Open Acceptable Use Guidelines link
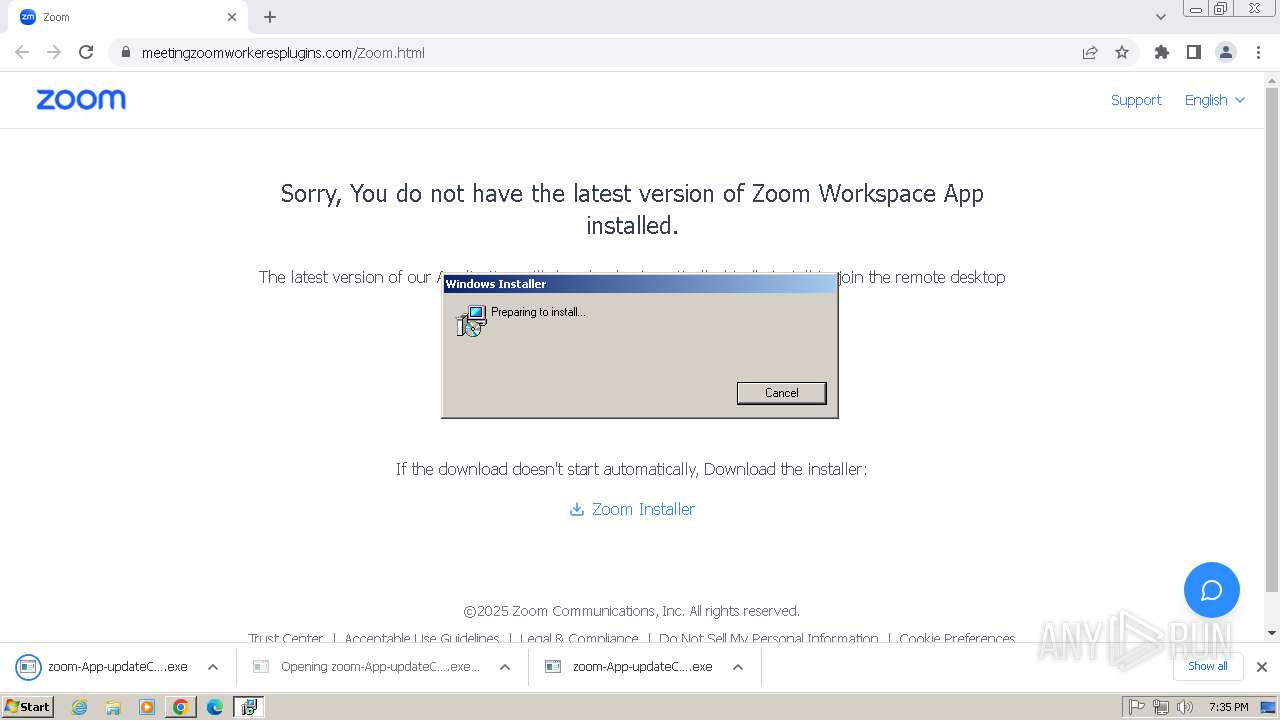 click(x=422, y=638)
